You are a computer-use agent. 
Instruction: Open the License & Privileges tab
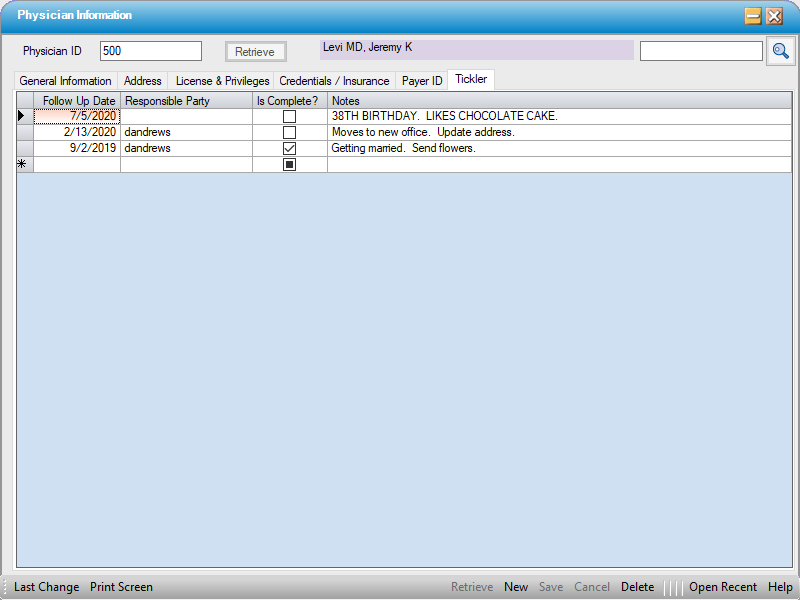coord(222,81)
